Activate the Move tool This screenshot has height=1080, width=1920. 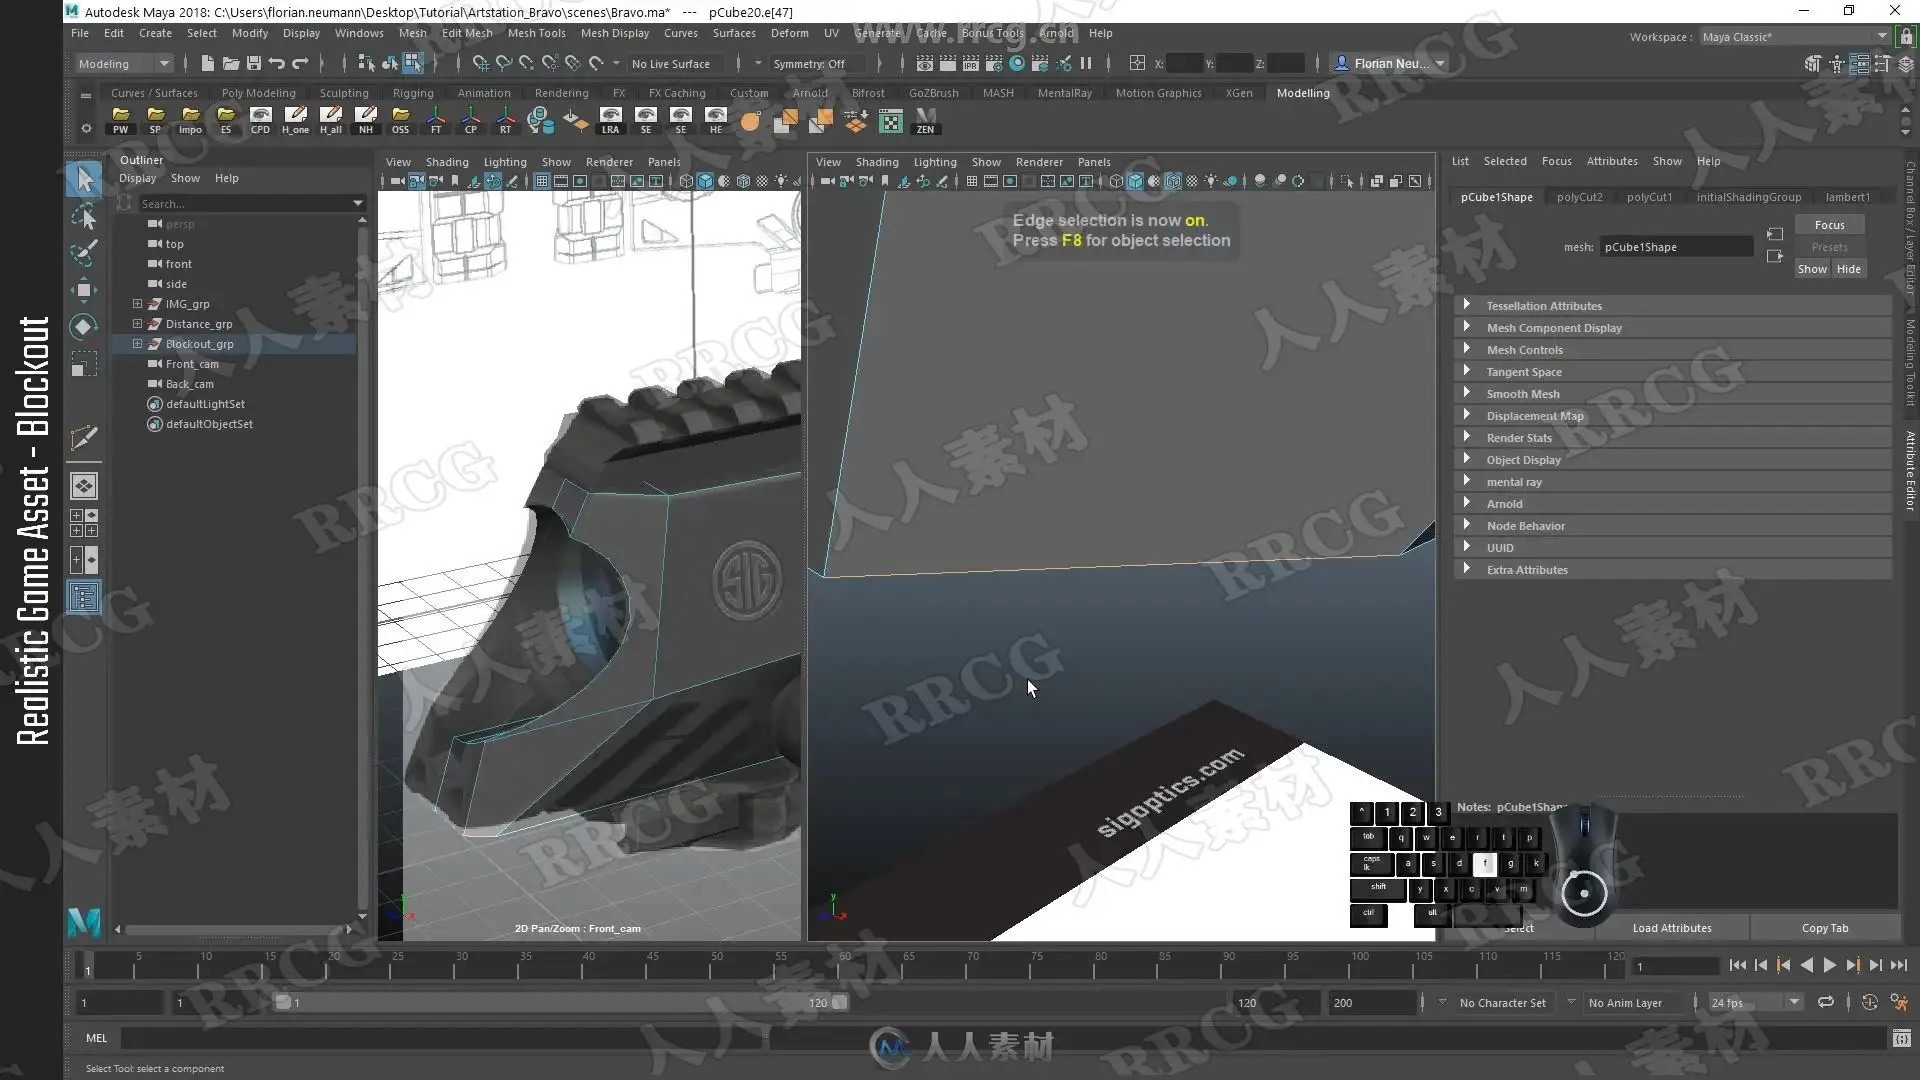(85, 290)
